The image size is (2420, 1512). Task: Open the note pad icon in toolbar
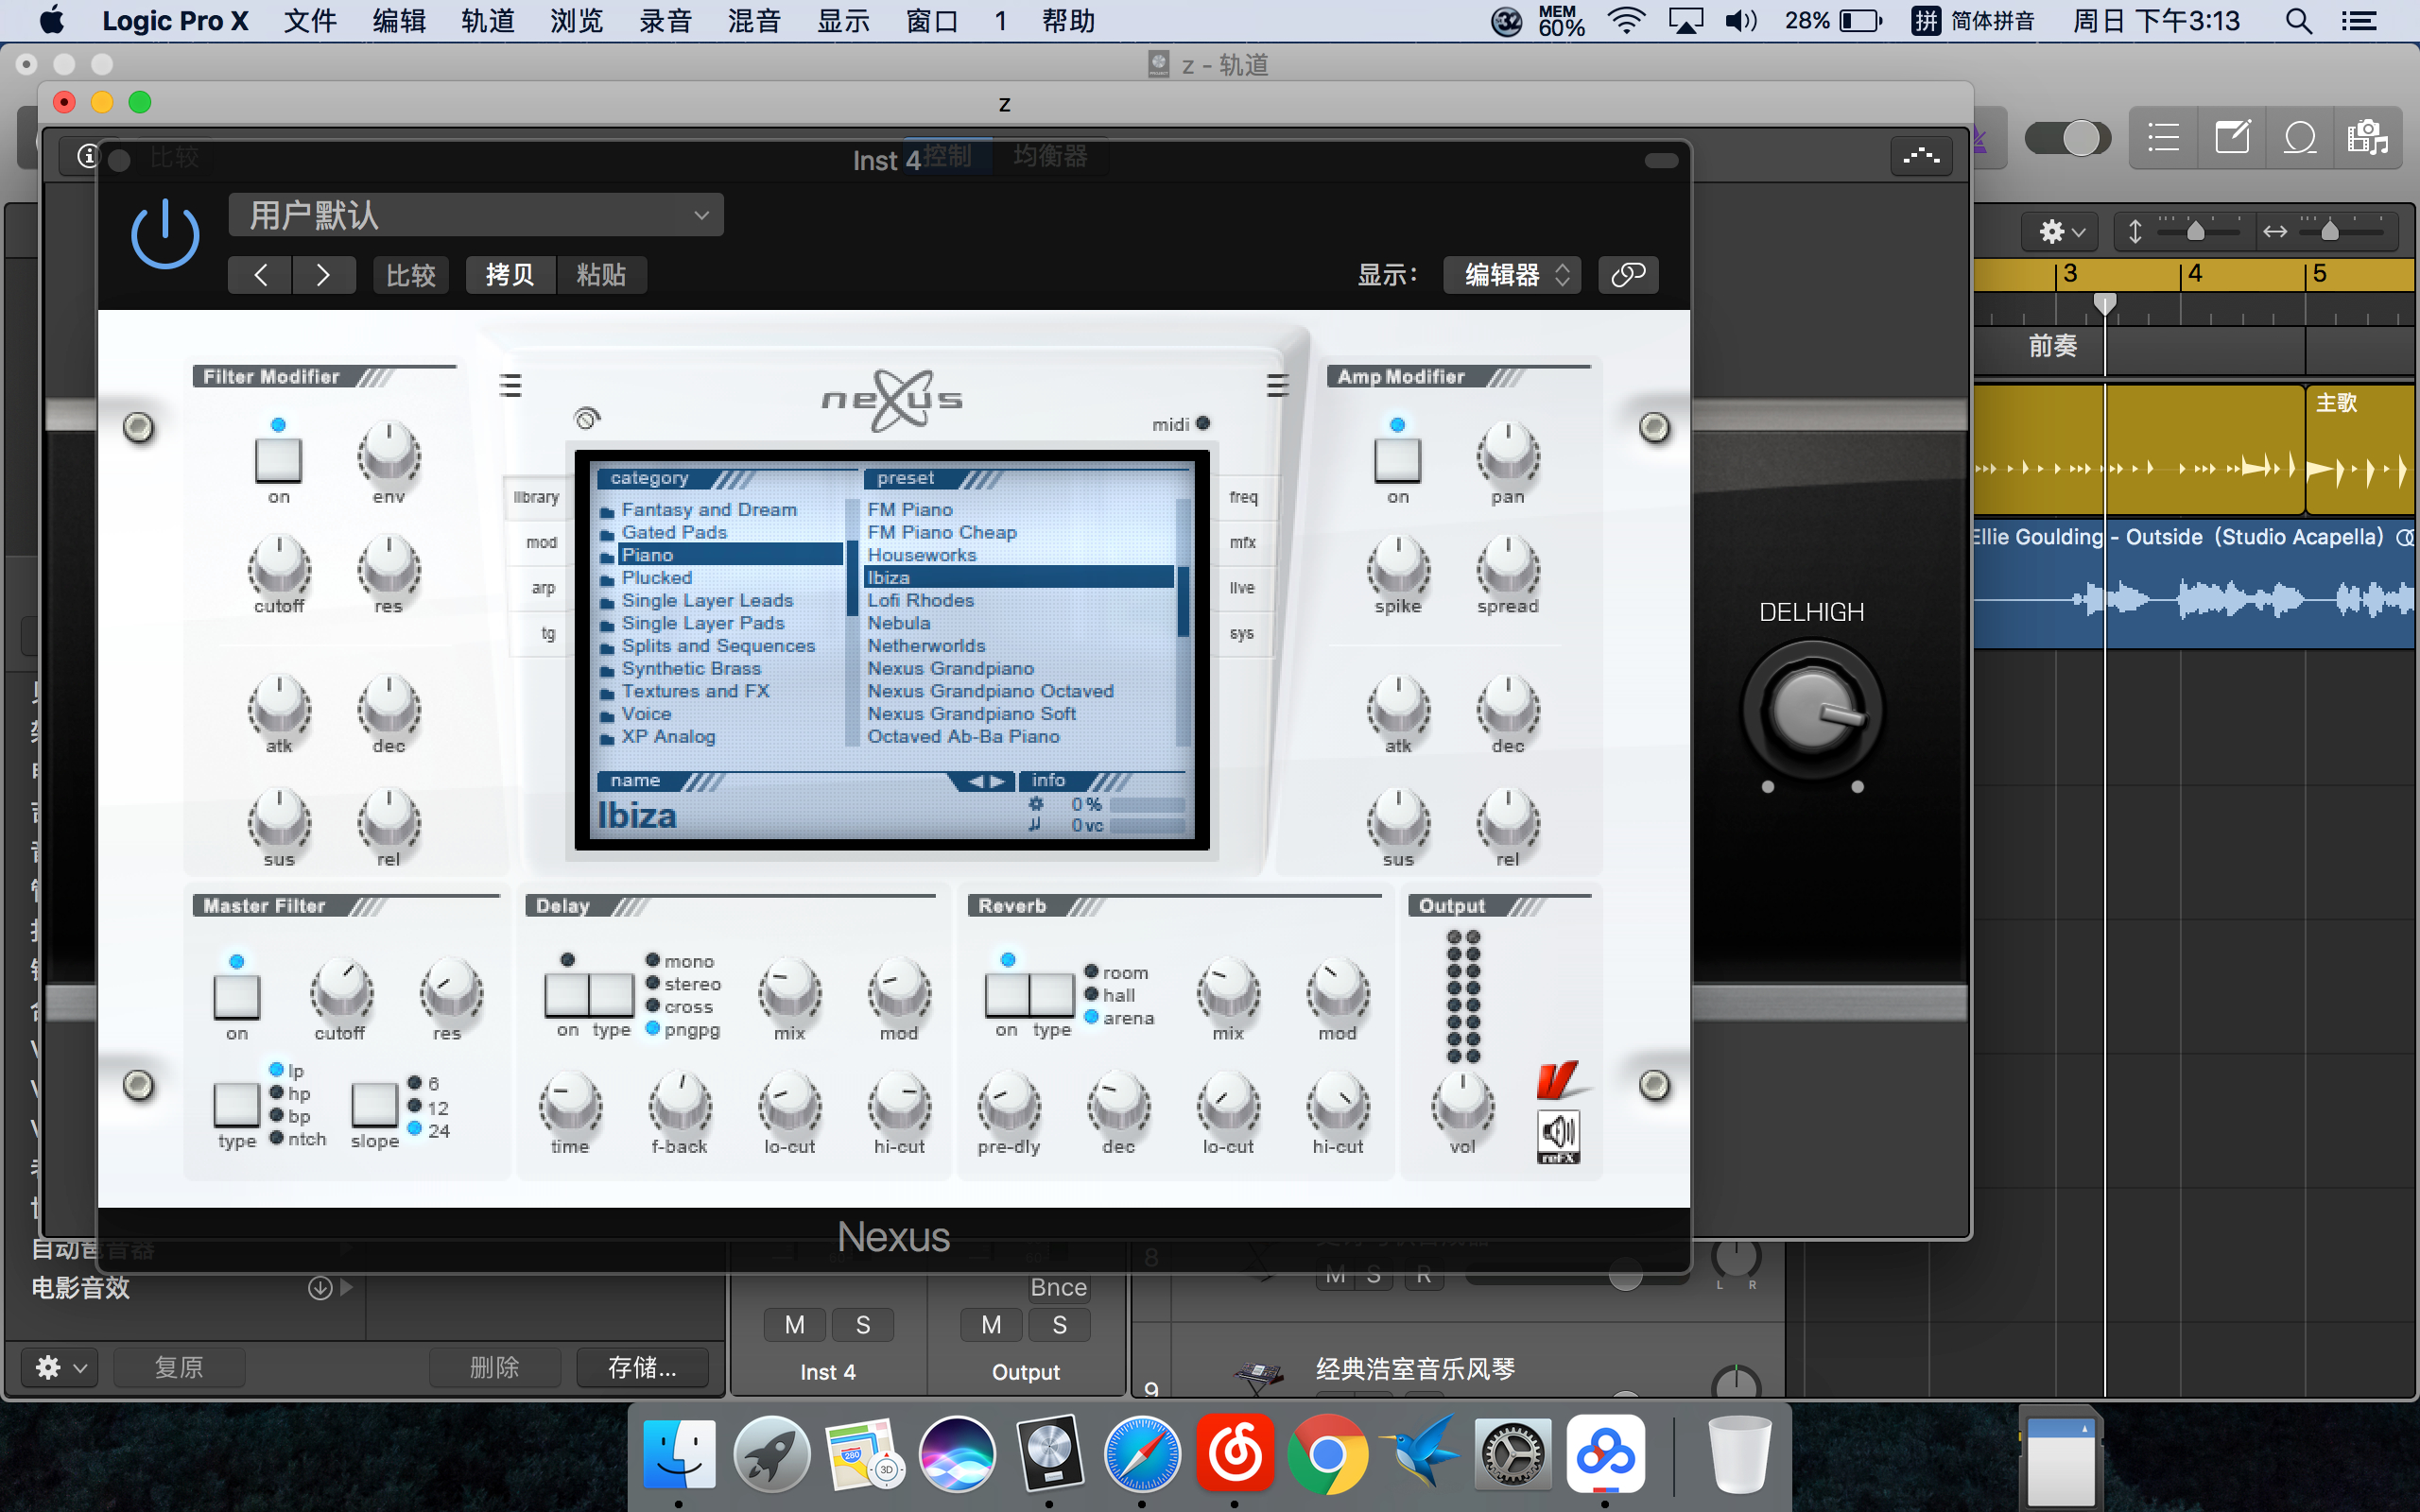coord(2232,138)
